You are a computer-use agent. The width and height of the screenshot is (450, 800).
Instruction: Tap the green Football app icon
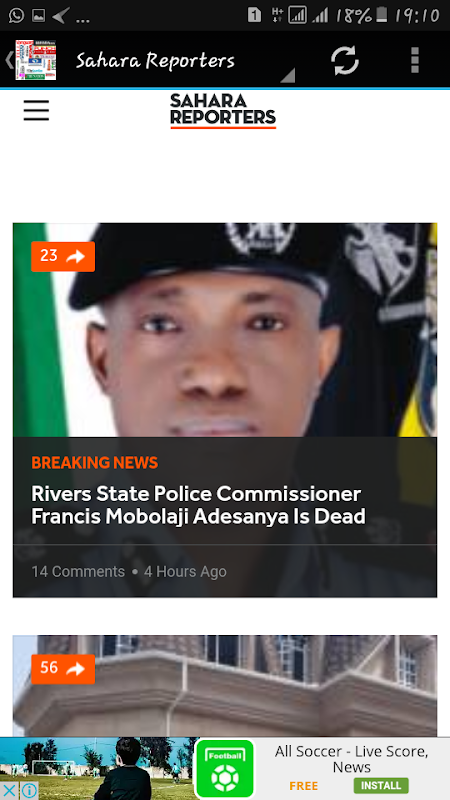(x=225, y=769)
